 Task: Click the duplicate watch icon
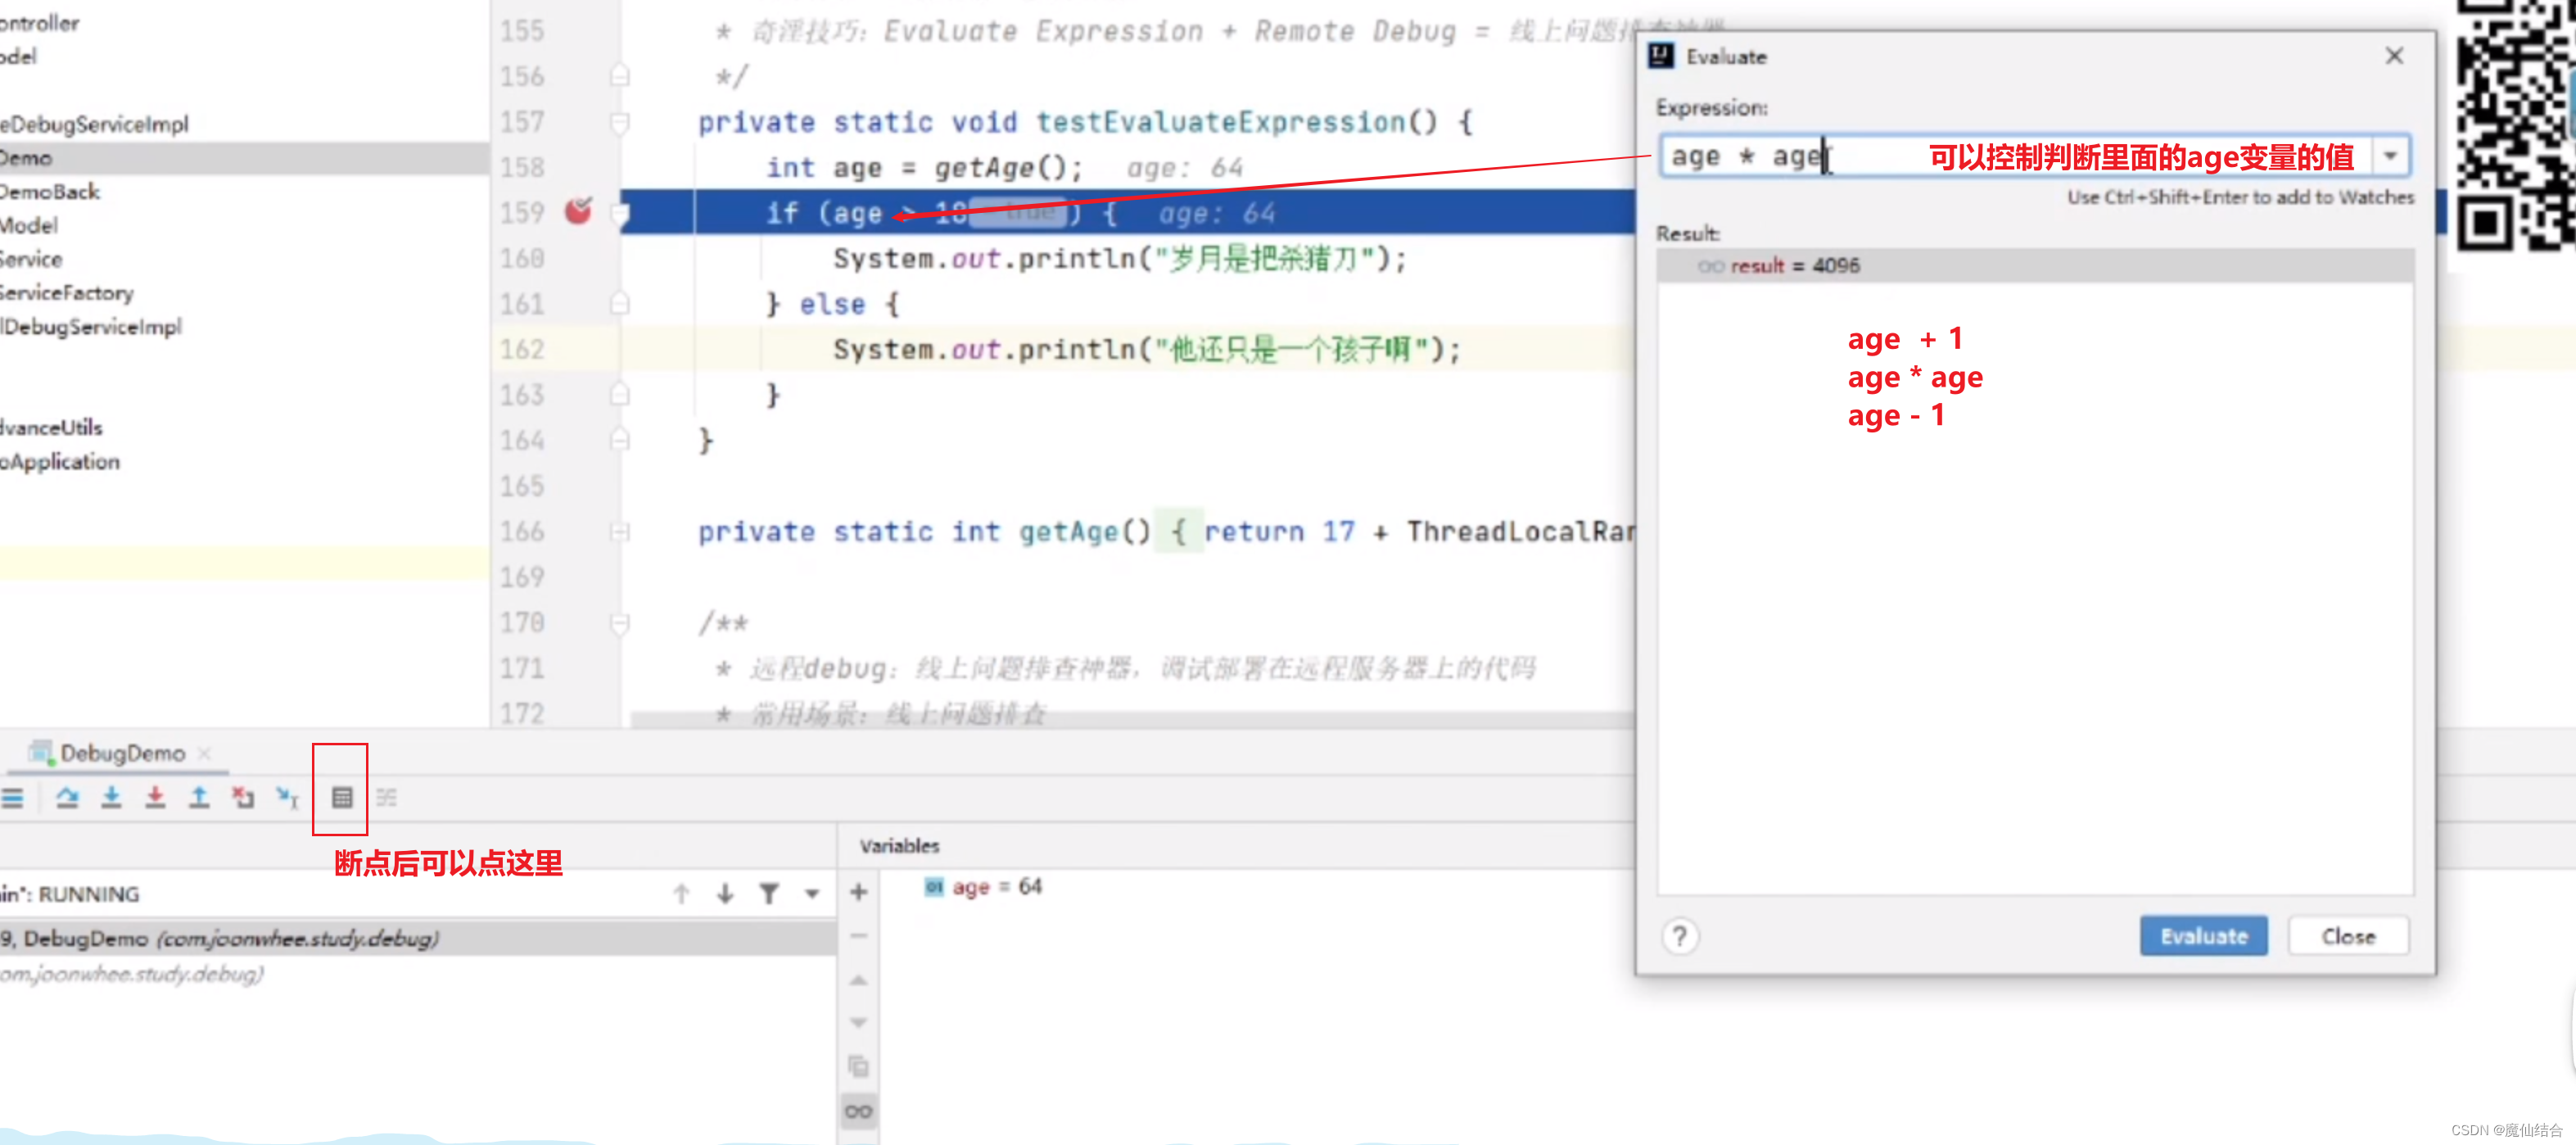[858, 1066]
